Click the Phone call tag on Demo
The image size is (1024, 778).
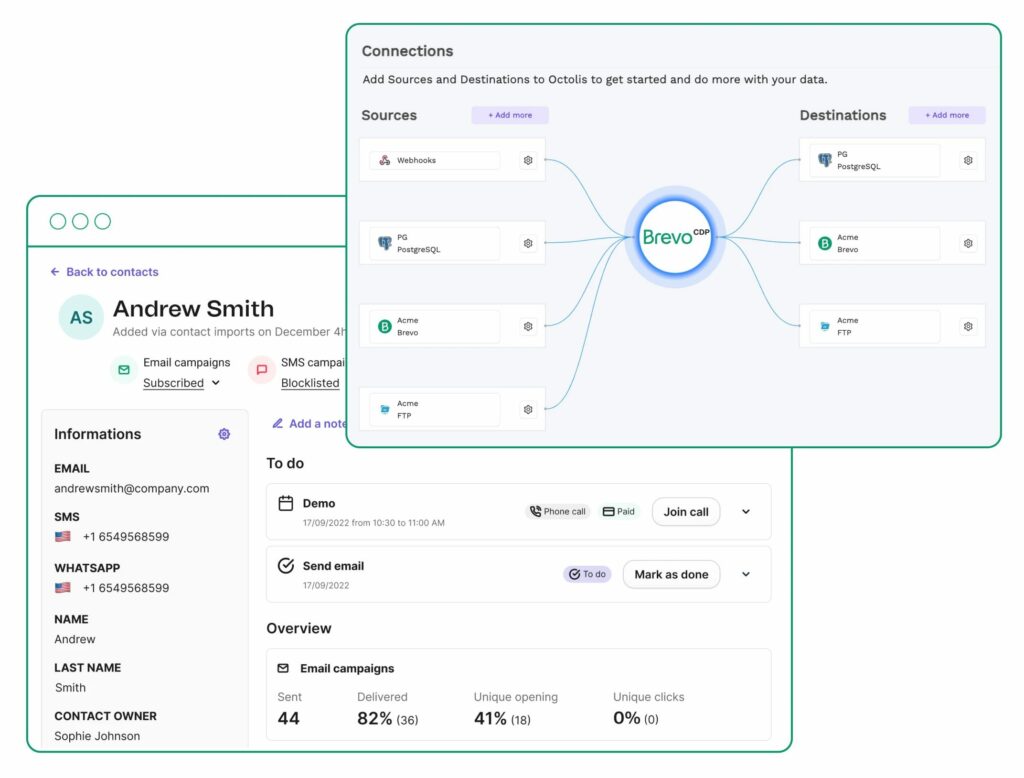click(x=558, y=511)
